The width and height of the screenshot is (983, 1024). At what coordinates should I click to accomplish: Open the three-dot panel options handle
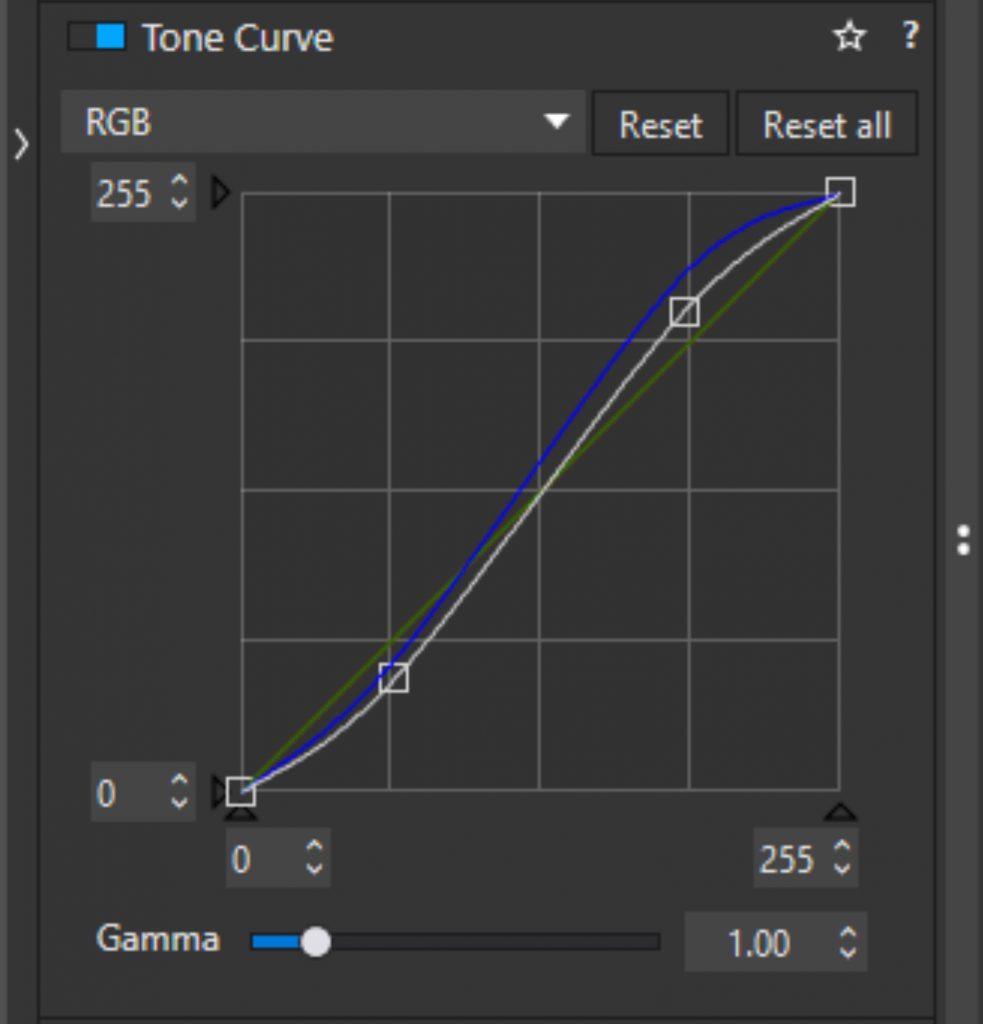[x=962, y=540]
